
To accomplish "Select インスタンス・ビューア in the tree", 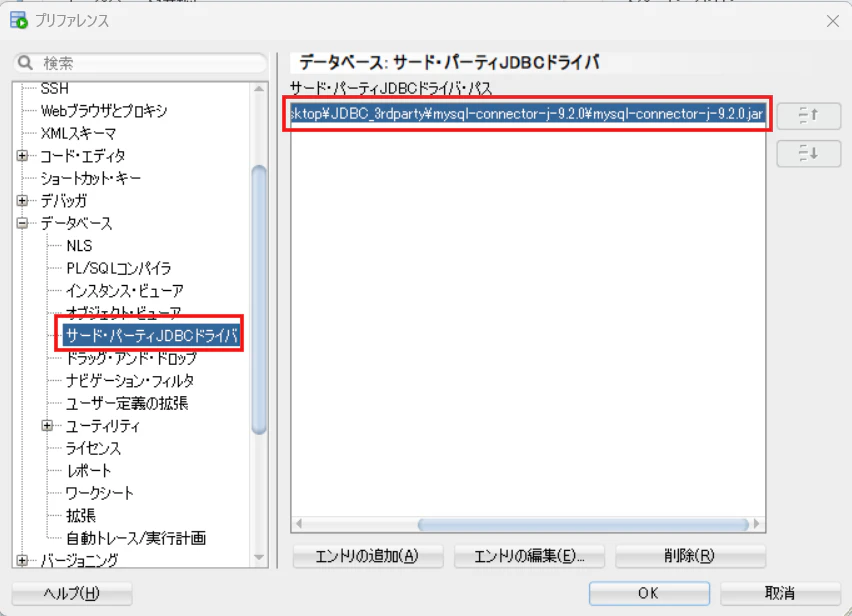I will pos(124,291).
